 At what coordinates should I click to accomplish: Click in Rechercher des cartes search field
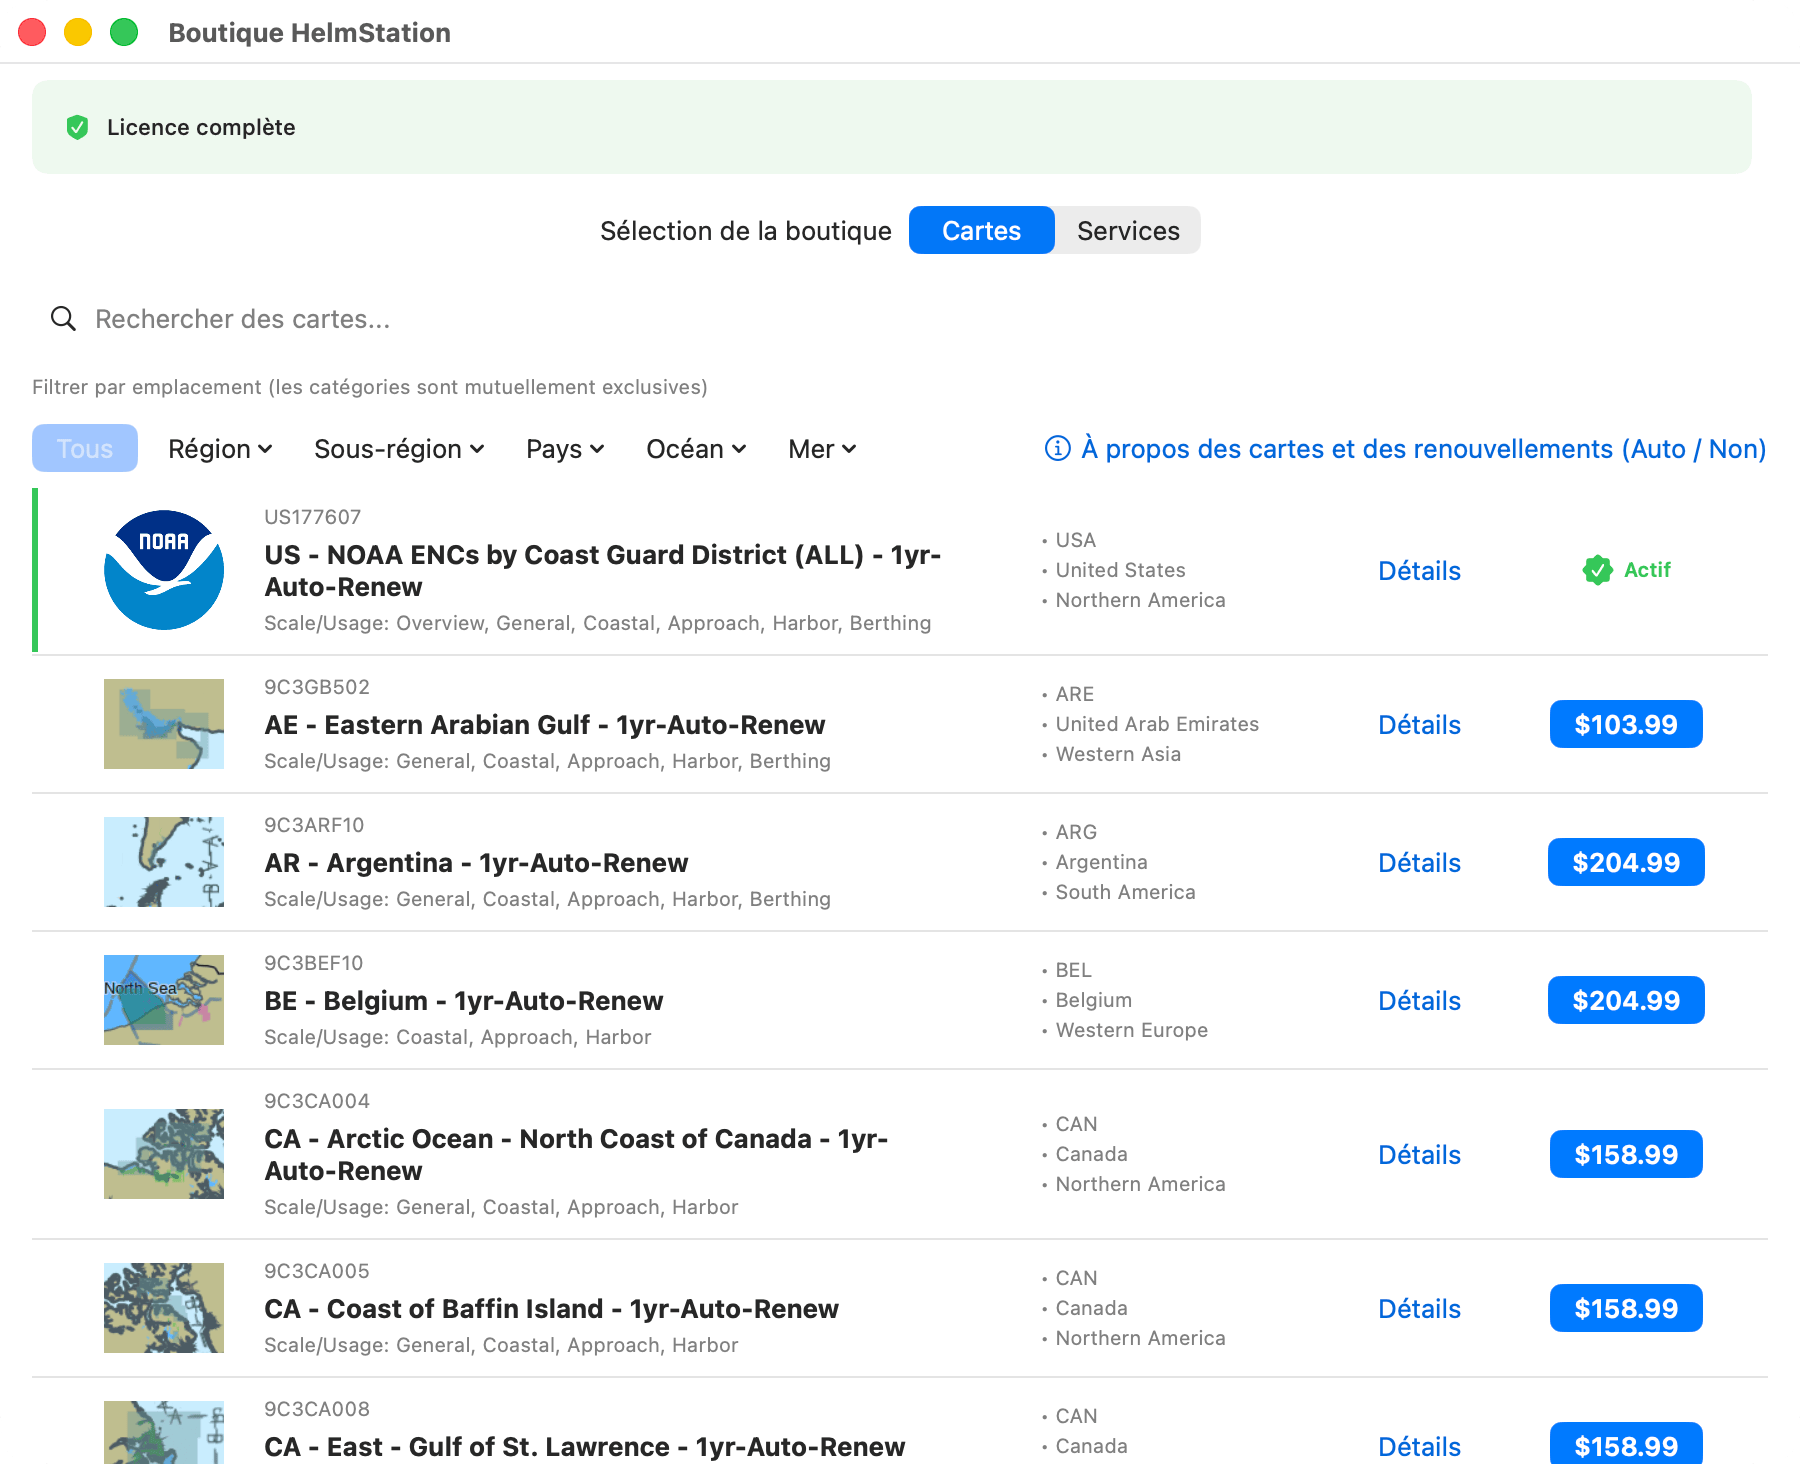tap(900, 319)
